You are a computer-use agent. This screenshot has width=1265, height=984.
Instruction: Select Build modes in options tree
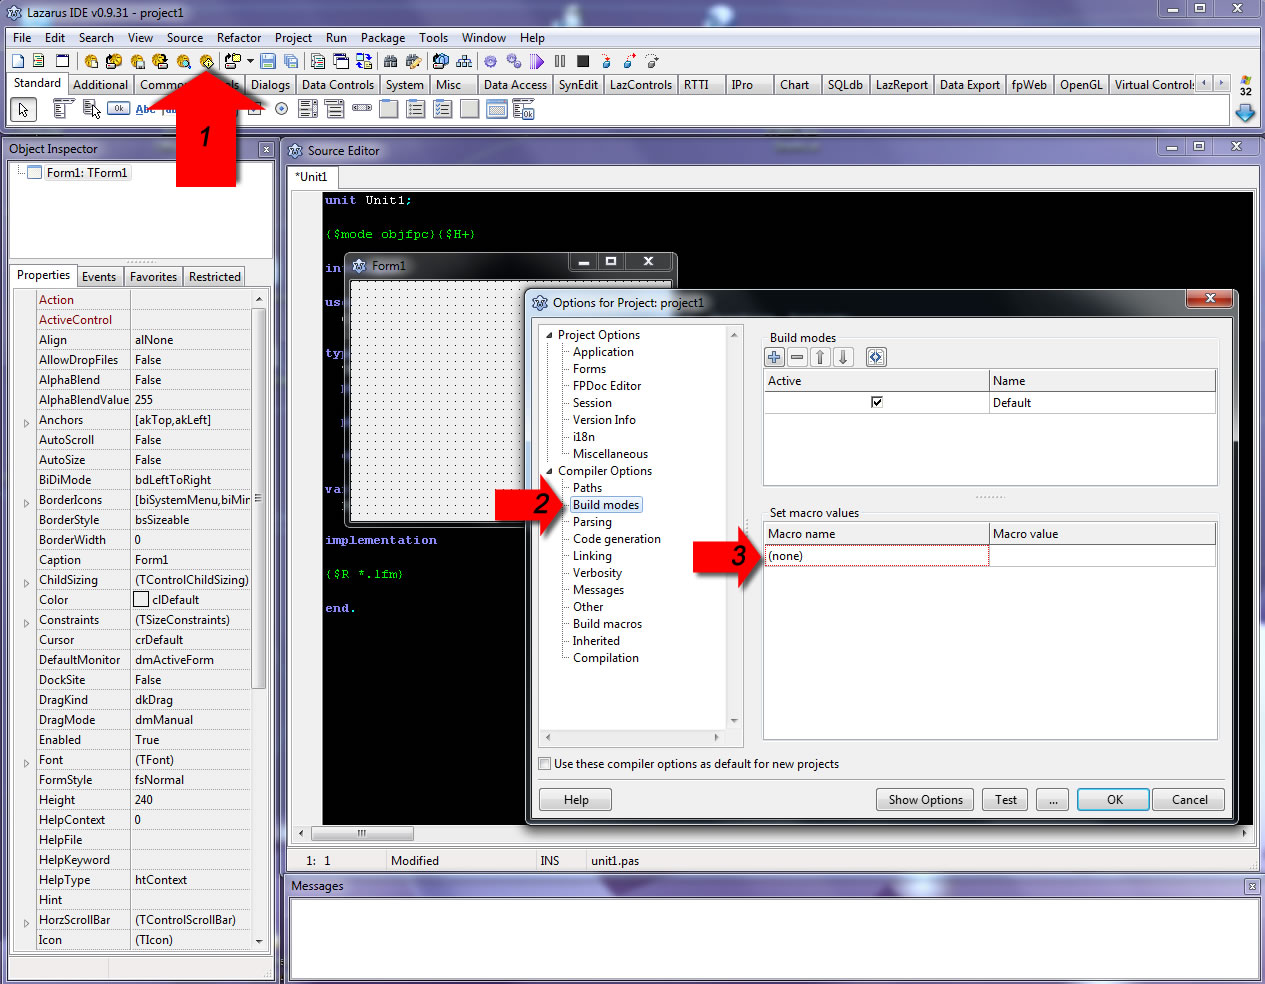606,505
